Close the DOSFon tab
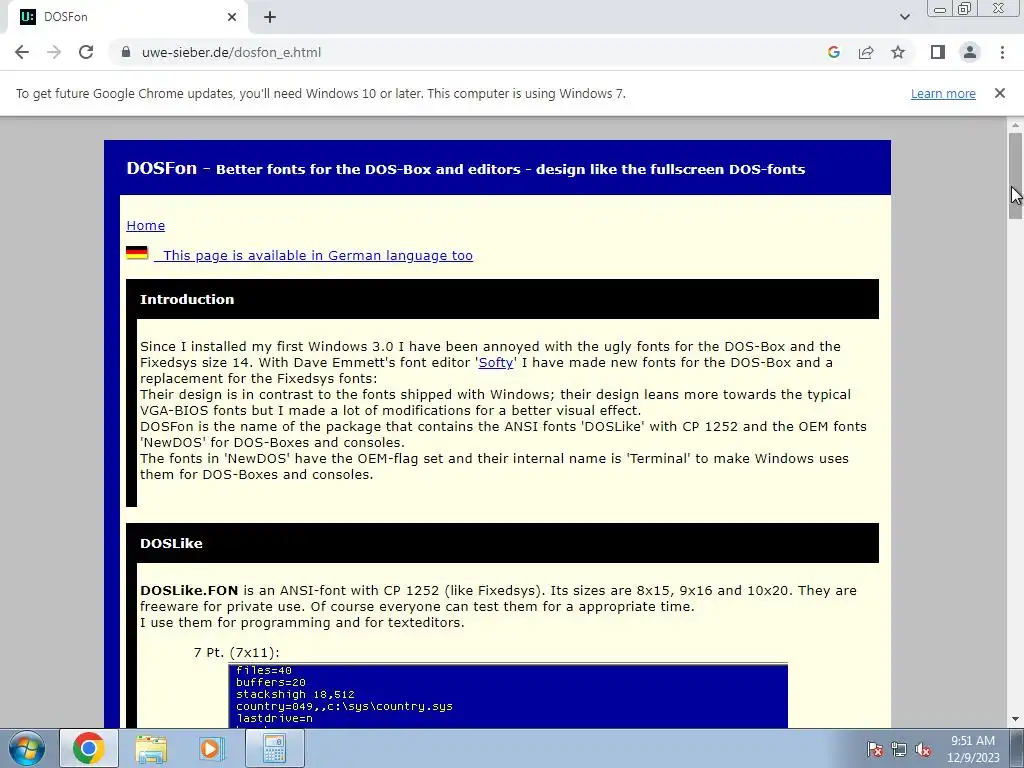Image resolution: width=1024 pixels, height=768 pixels. pyautogui.click(x=232, y=17)
